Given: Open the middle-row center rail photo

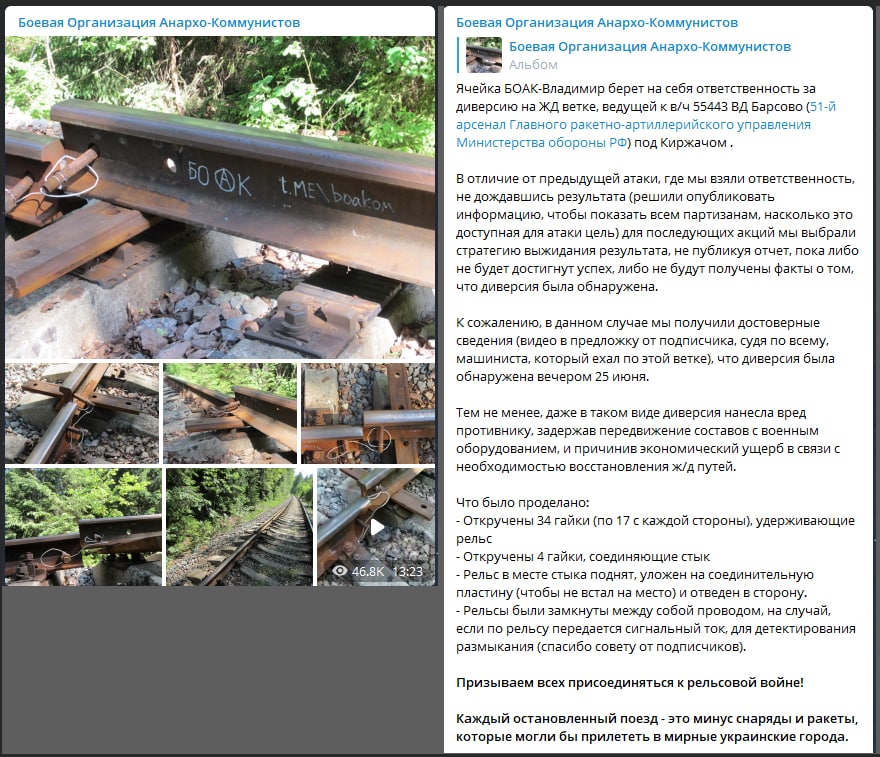Looking at the screenshot, I should pyautogui.click(x=230, y=413).
